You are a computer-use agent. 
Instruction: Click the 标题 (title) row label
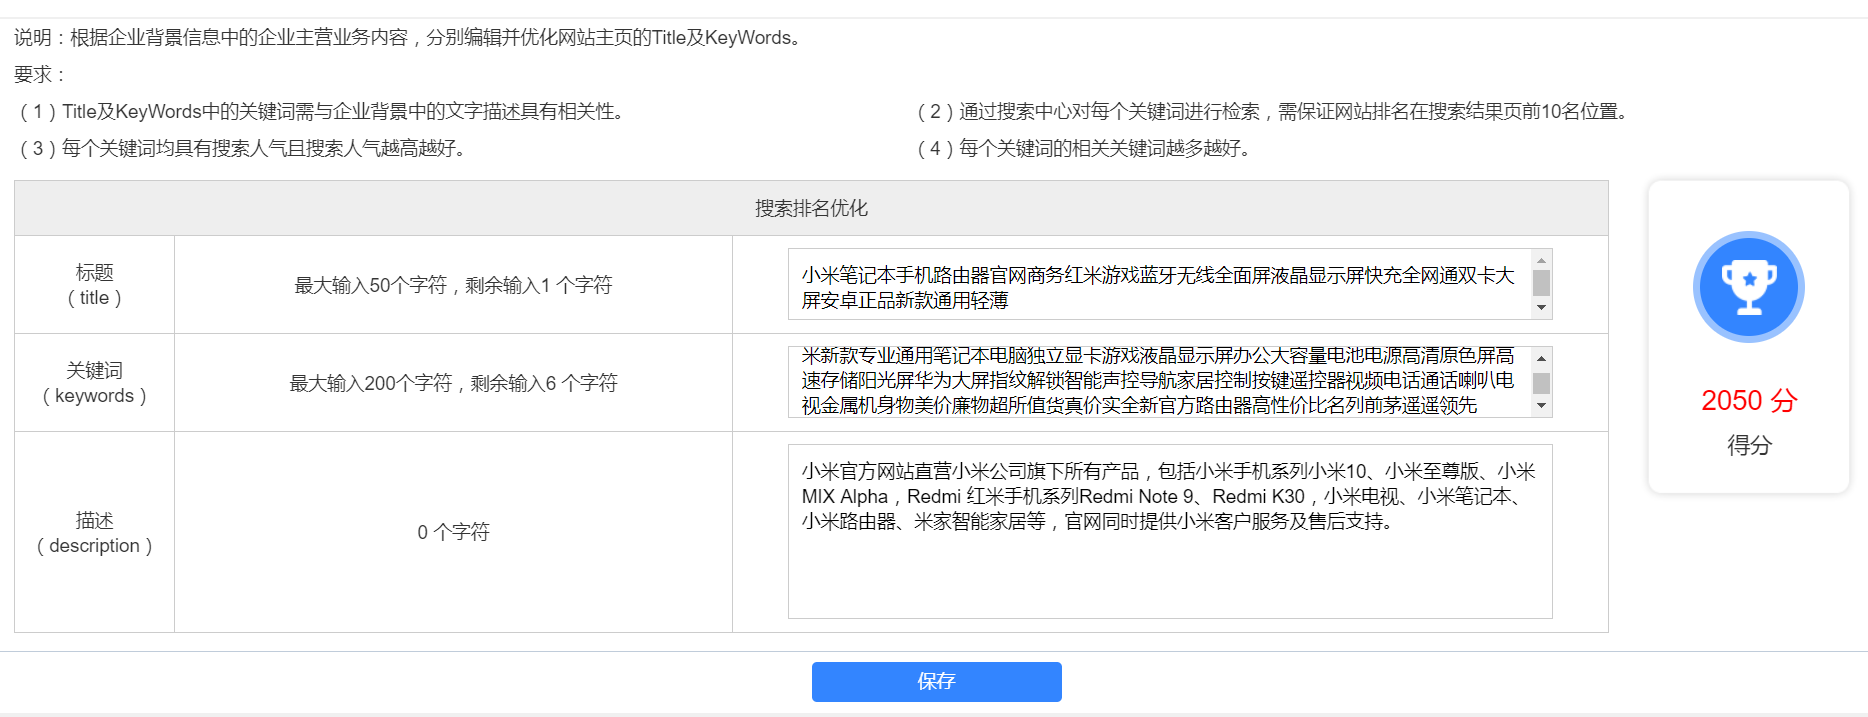pyautogui.click(x=95, y=285)
